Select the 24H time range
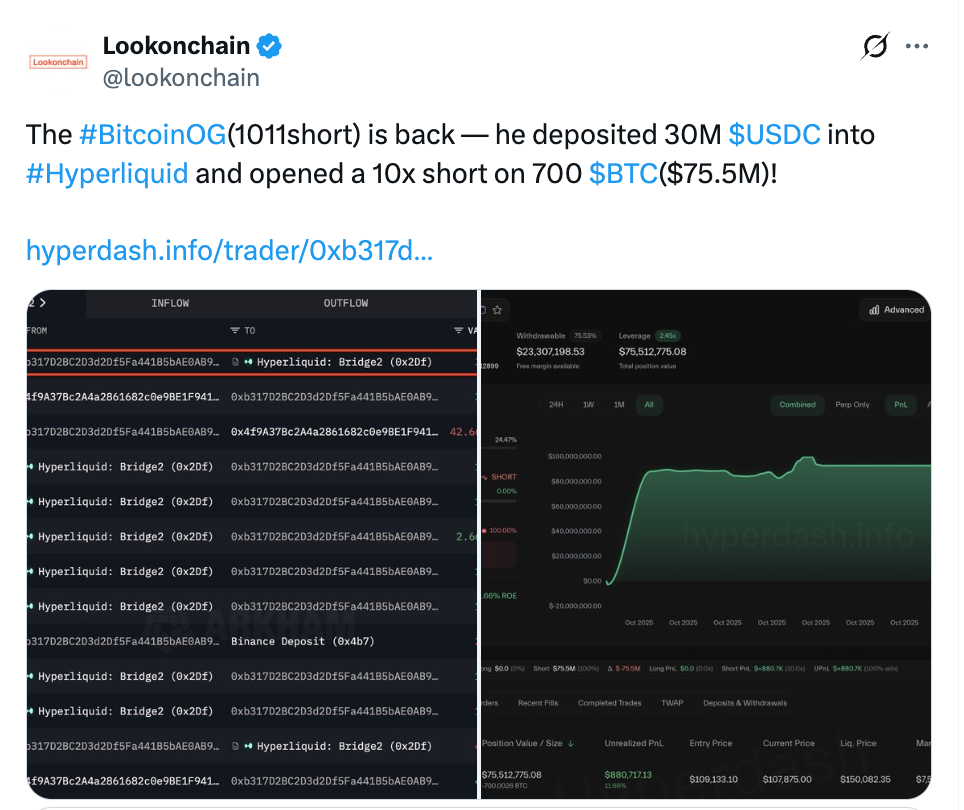 pyautogui.click(x=556, y=405)
